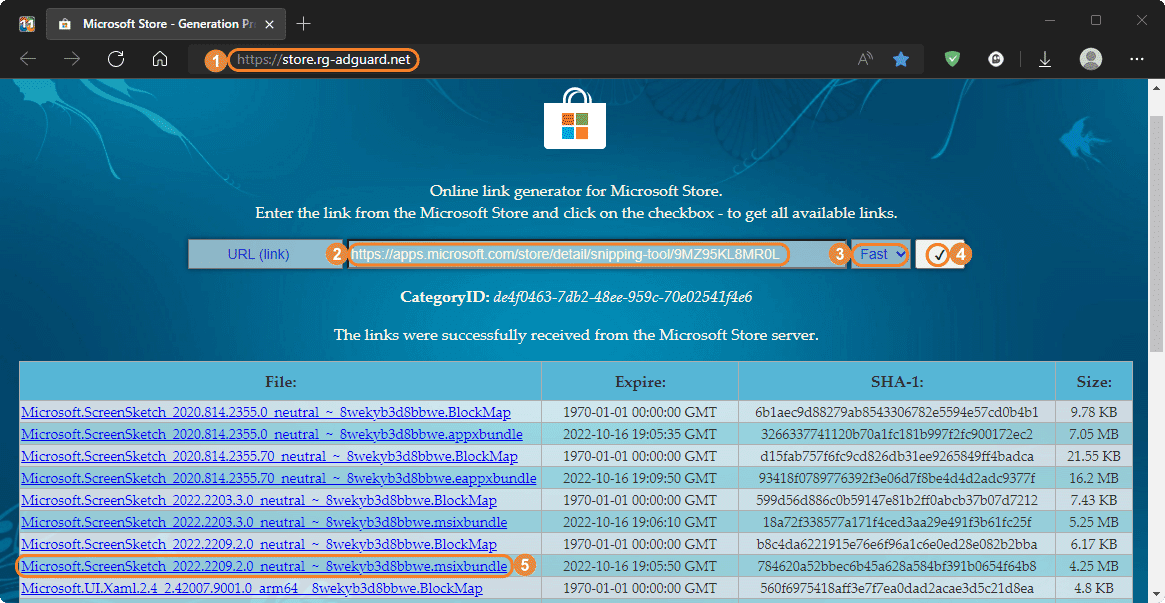This screenshot has width=1165, height=603.
Task: Activate the Read aloud icon
Action: 865,59
